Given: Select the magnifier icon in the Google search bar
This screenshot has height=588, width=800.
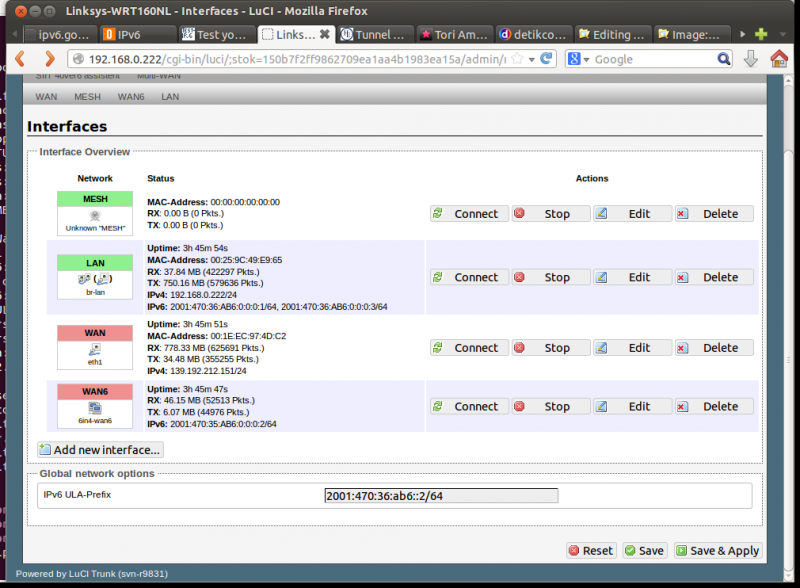Looking at the screenshot, I should tap(724, 58).
